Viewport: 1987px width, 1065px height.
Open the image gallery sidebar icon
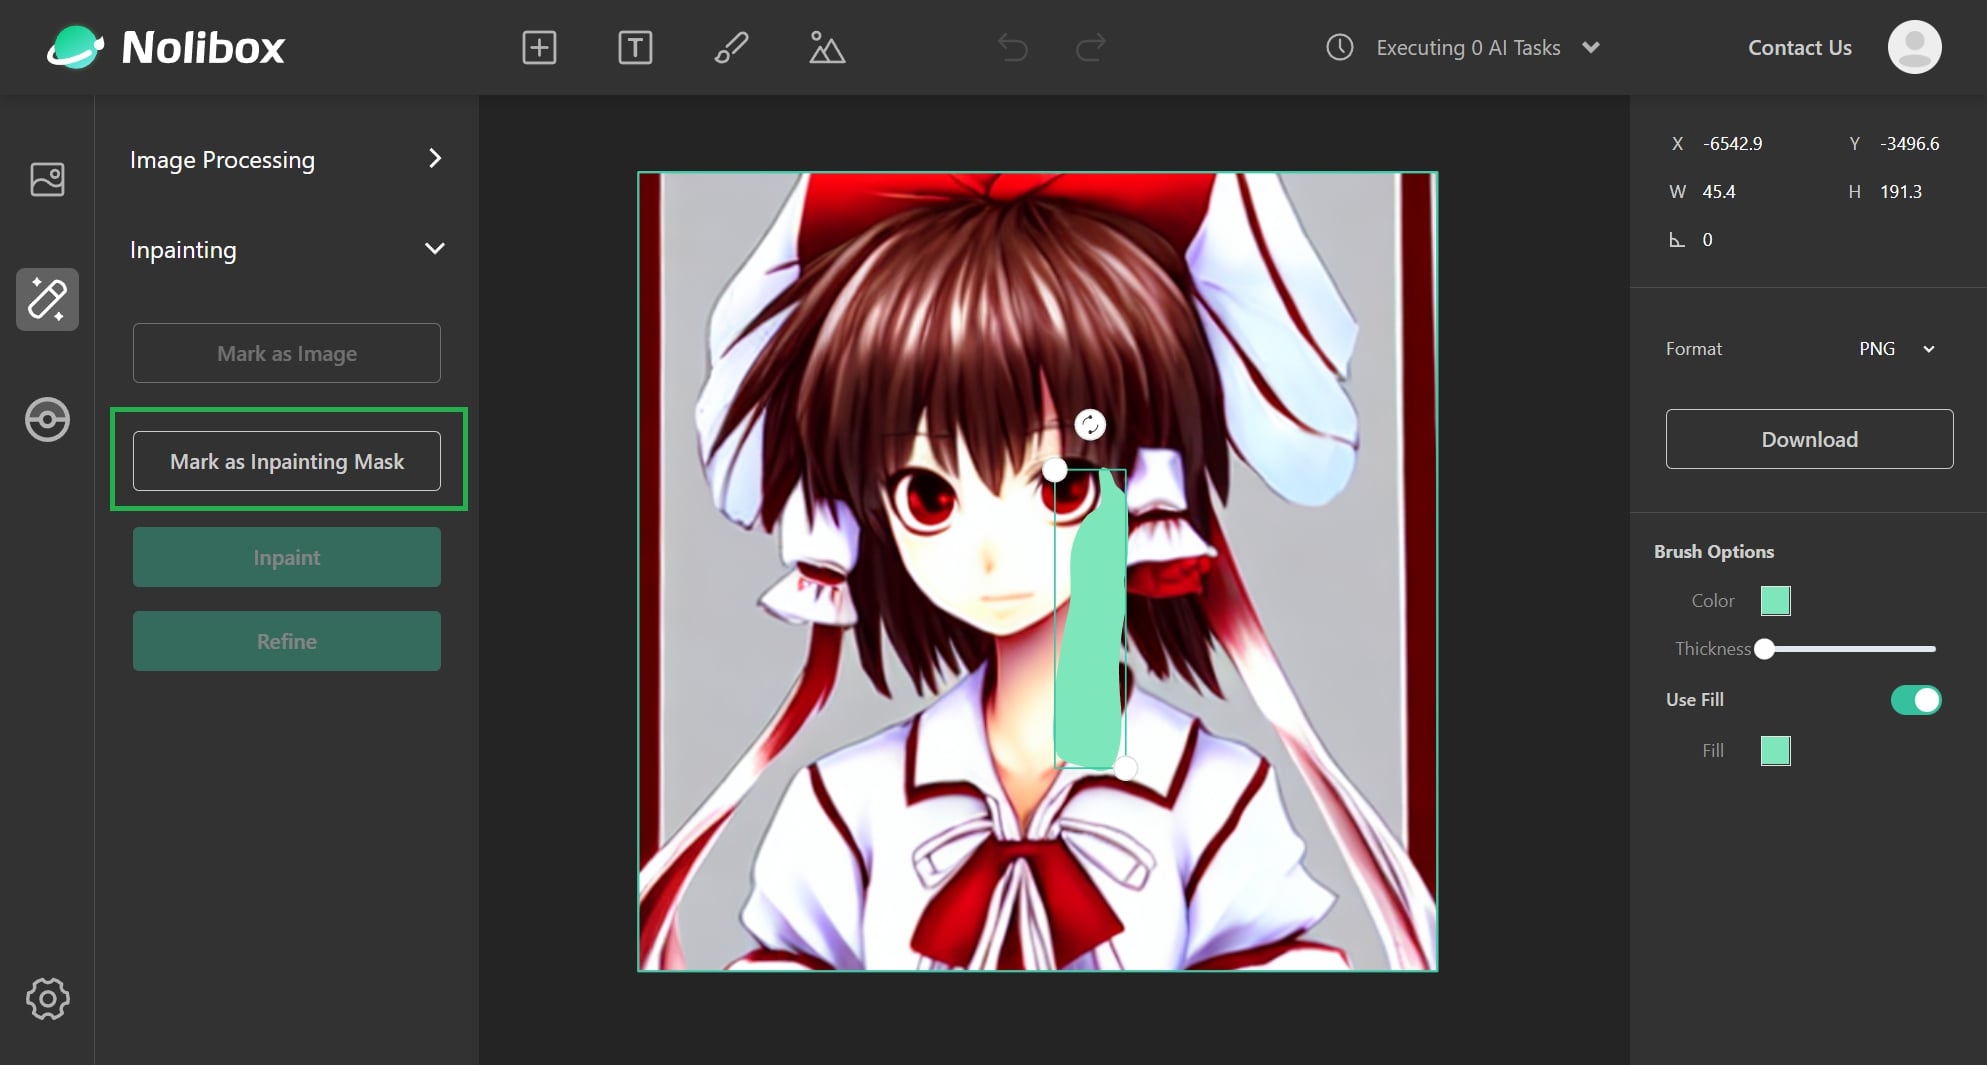[x=47, y=180]
